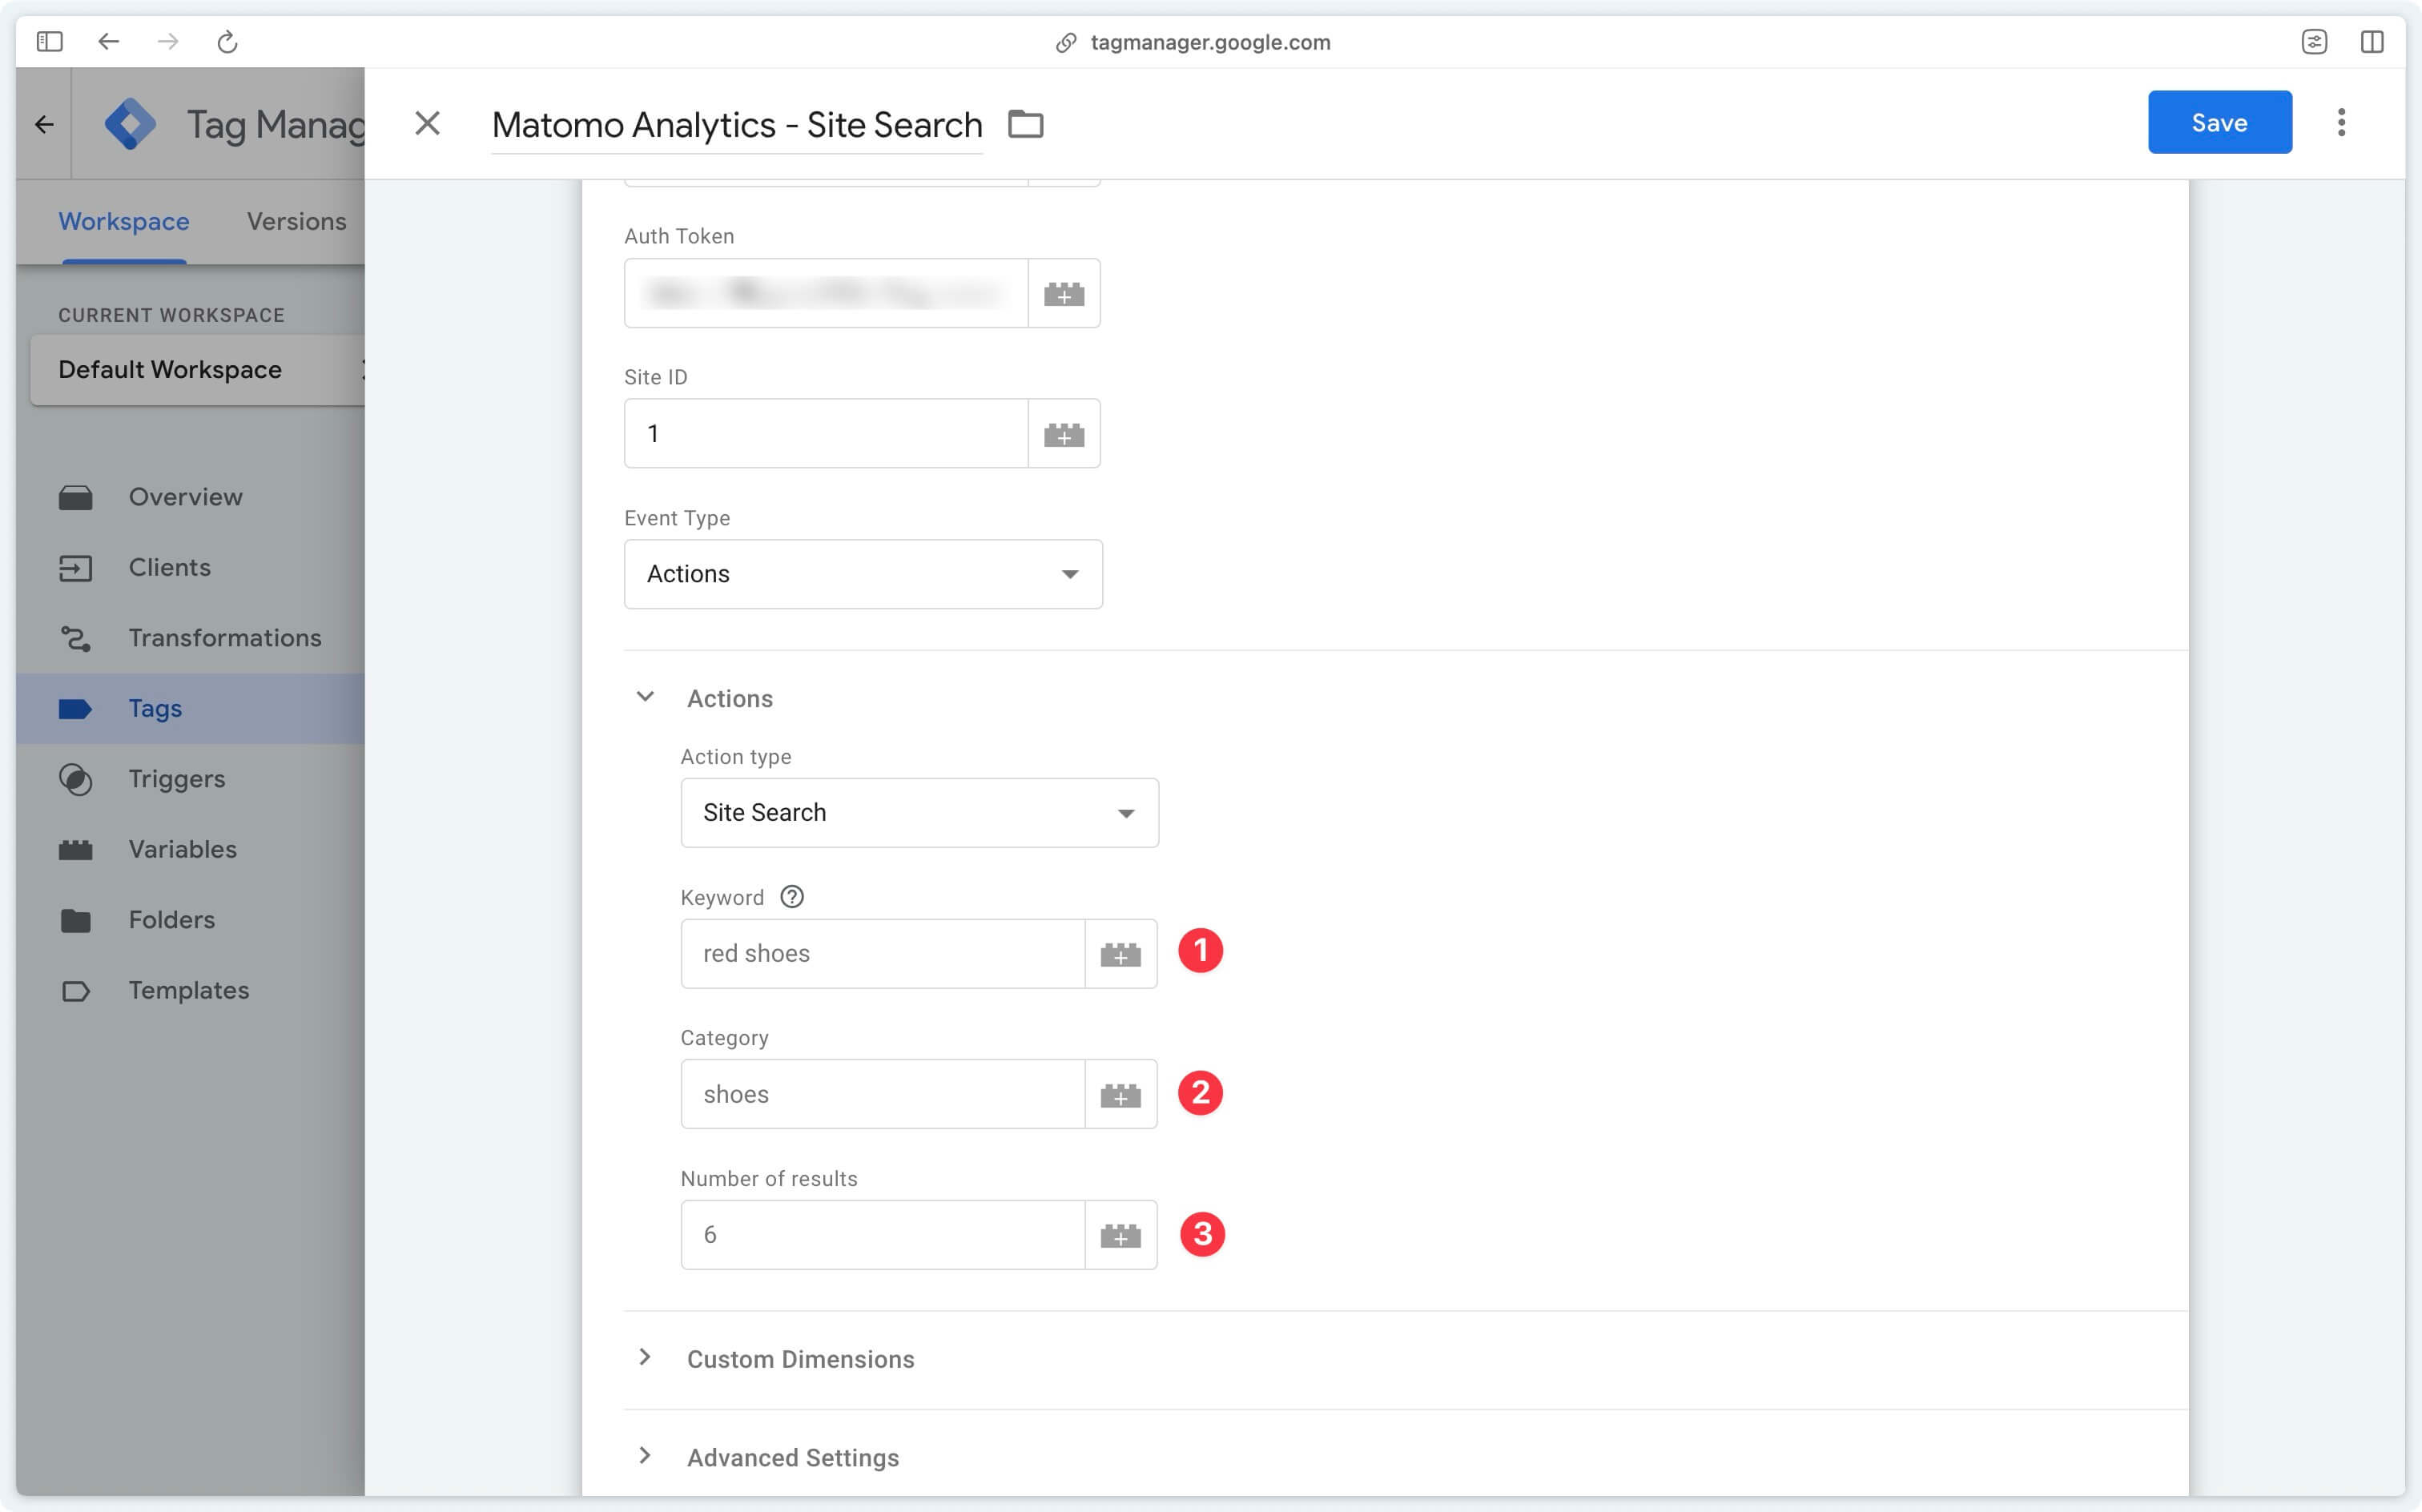Switch to the Workspace tab
Image resolution: width=2422 pixels, height=1512 pixels.
[124, 222]
